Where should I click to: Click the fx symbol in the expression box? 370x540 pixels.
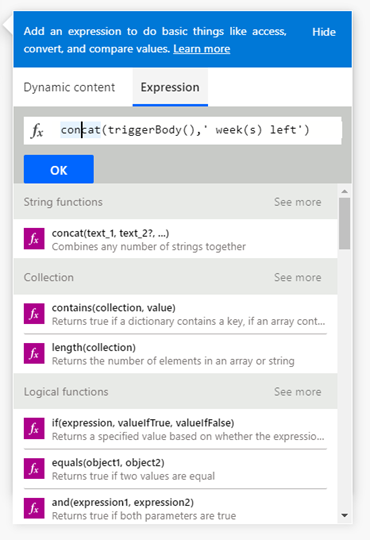coord(37,131)
